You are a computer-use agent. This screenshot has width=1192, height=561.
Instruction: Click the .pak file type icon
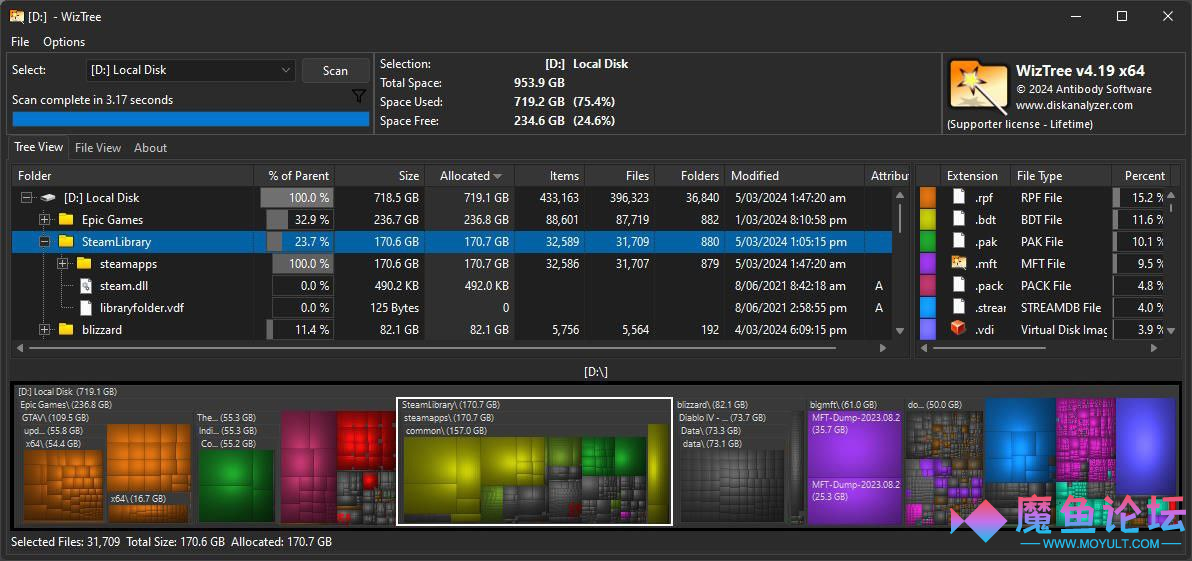pos(959,242)
